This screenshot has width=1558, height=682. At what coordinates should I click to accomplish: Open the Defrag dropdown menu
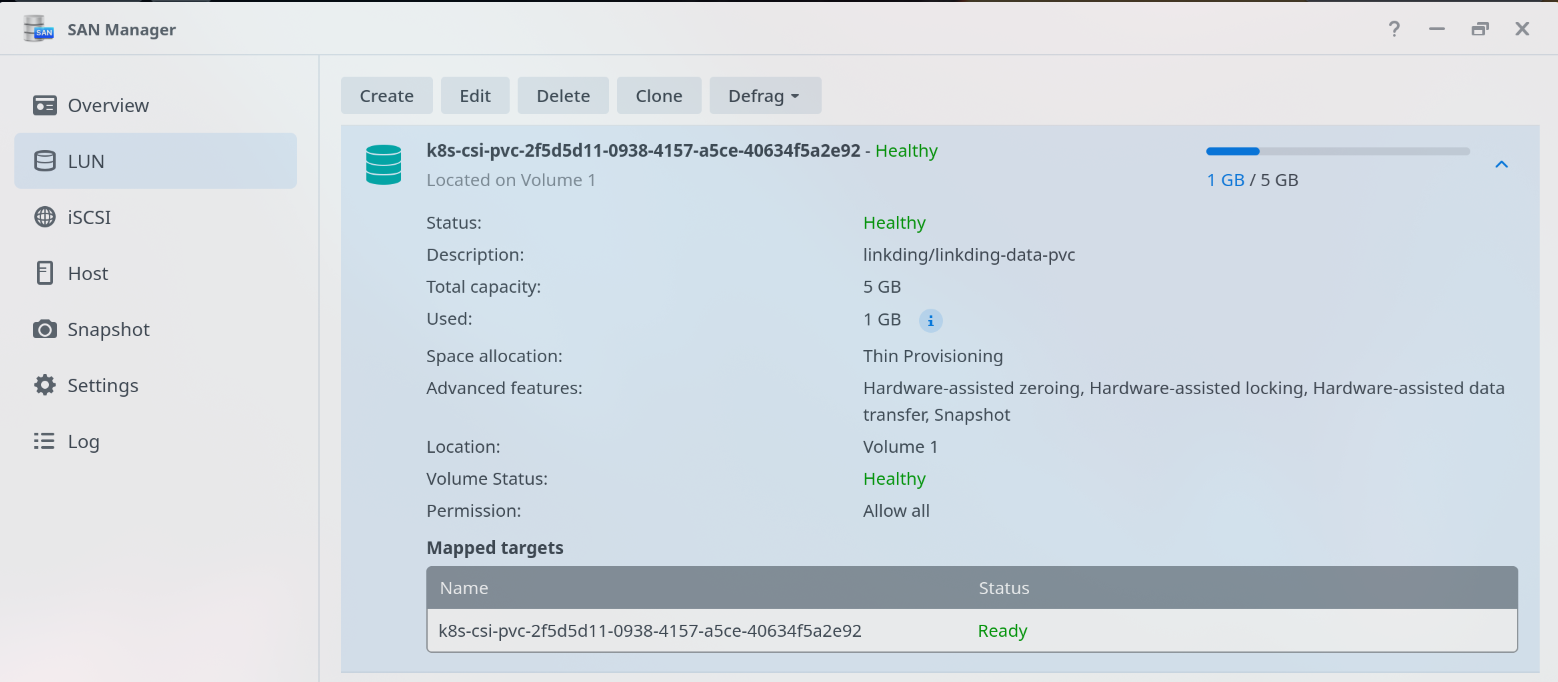[x=765, y=95]
